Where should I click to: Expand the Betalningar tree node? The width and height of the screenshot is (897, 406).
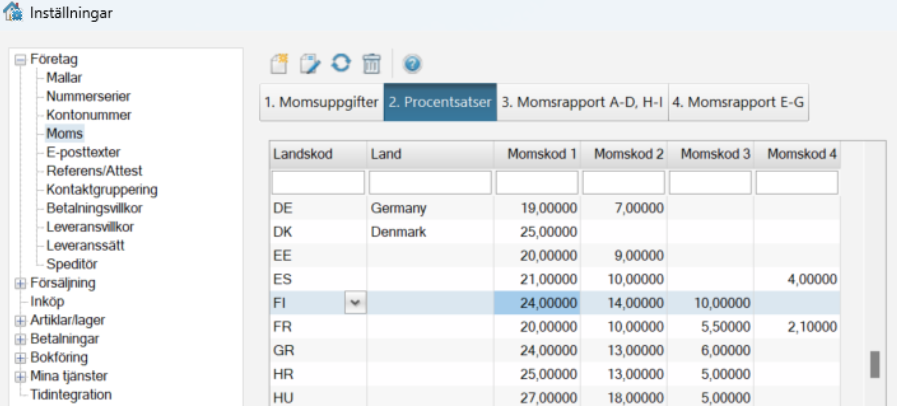(x=21, y=339)
